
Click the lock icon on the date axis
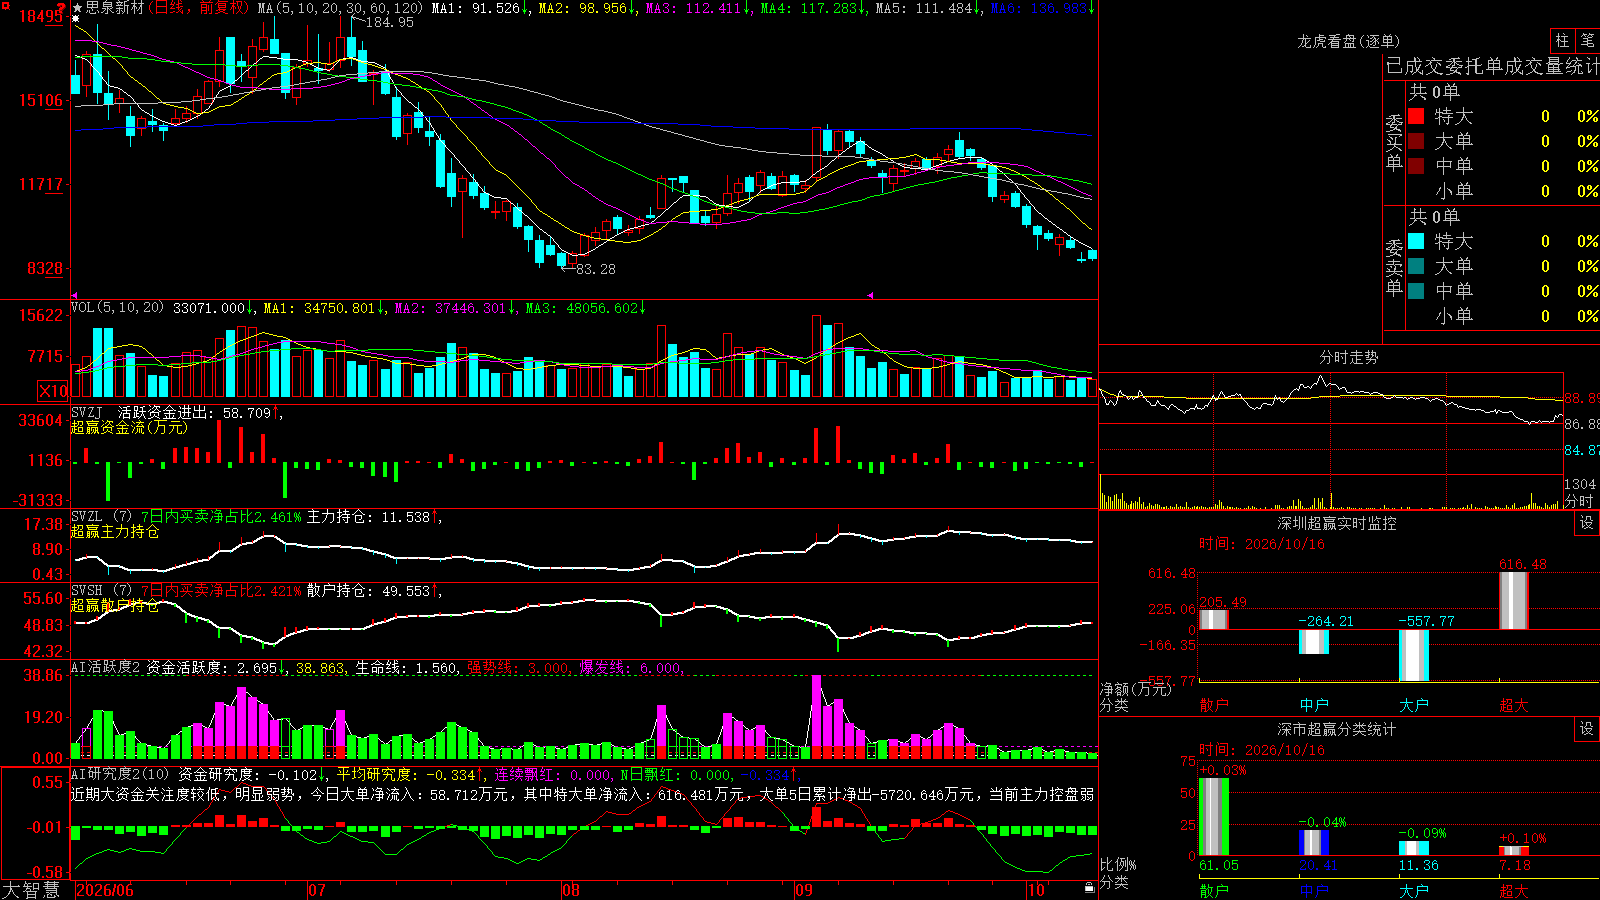1089,888
